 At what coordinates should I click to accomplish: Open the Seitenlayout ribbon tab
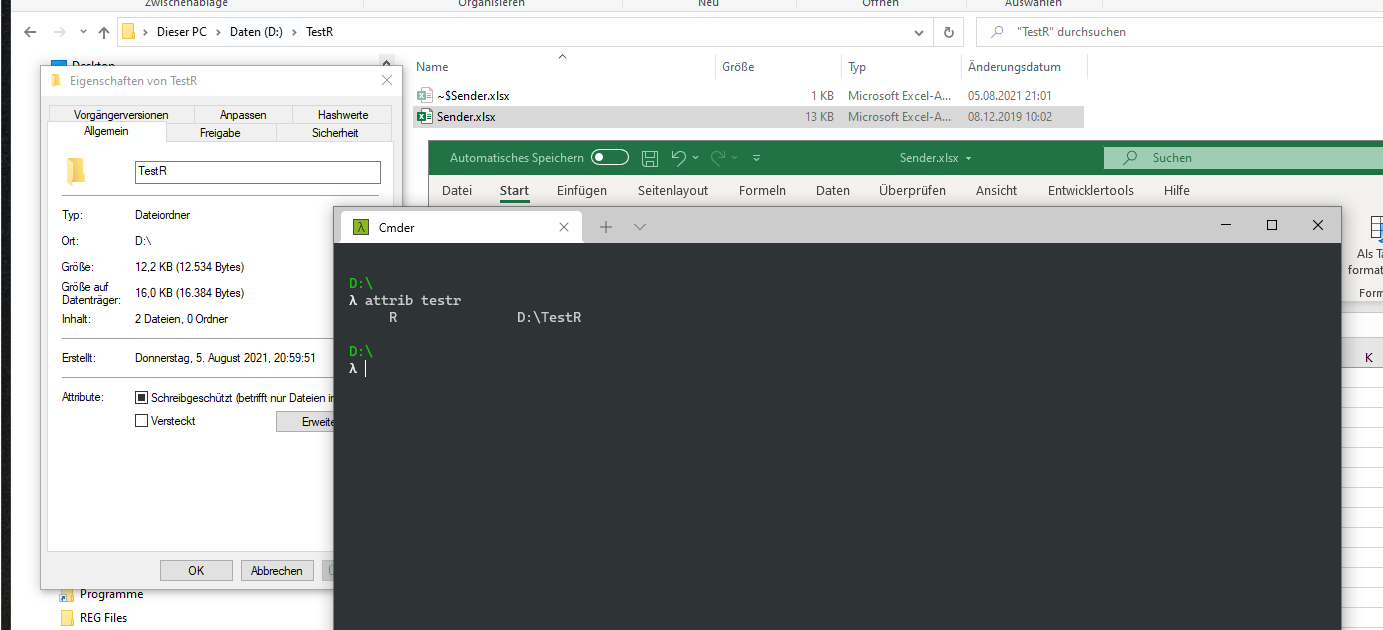point(673,190)
